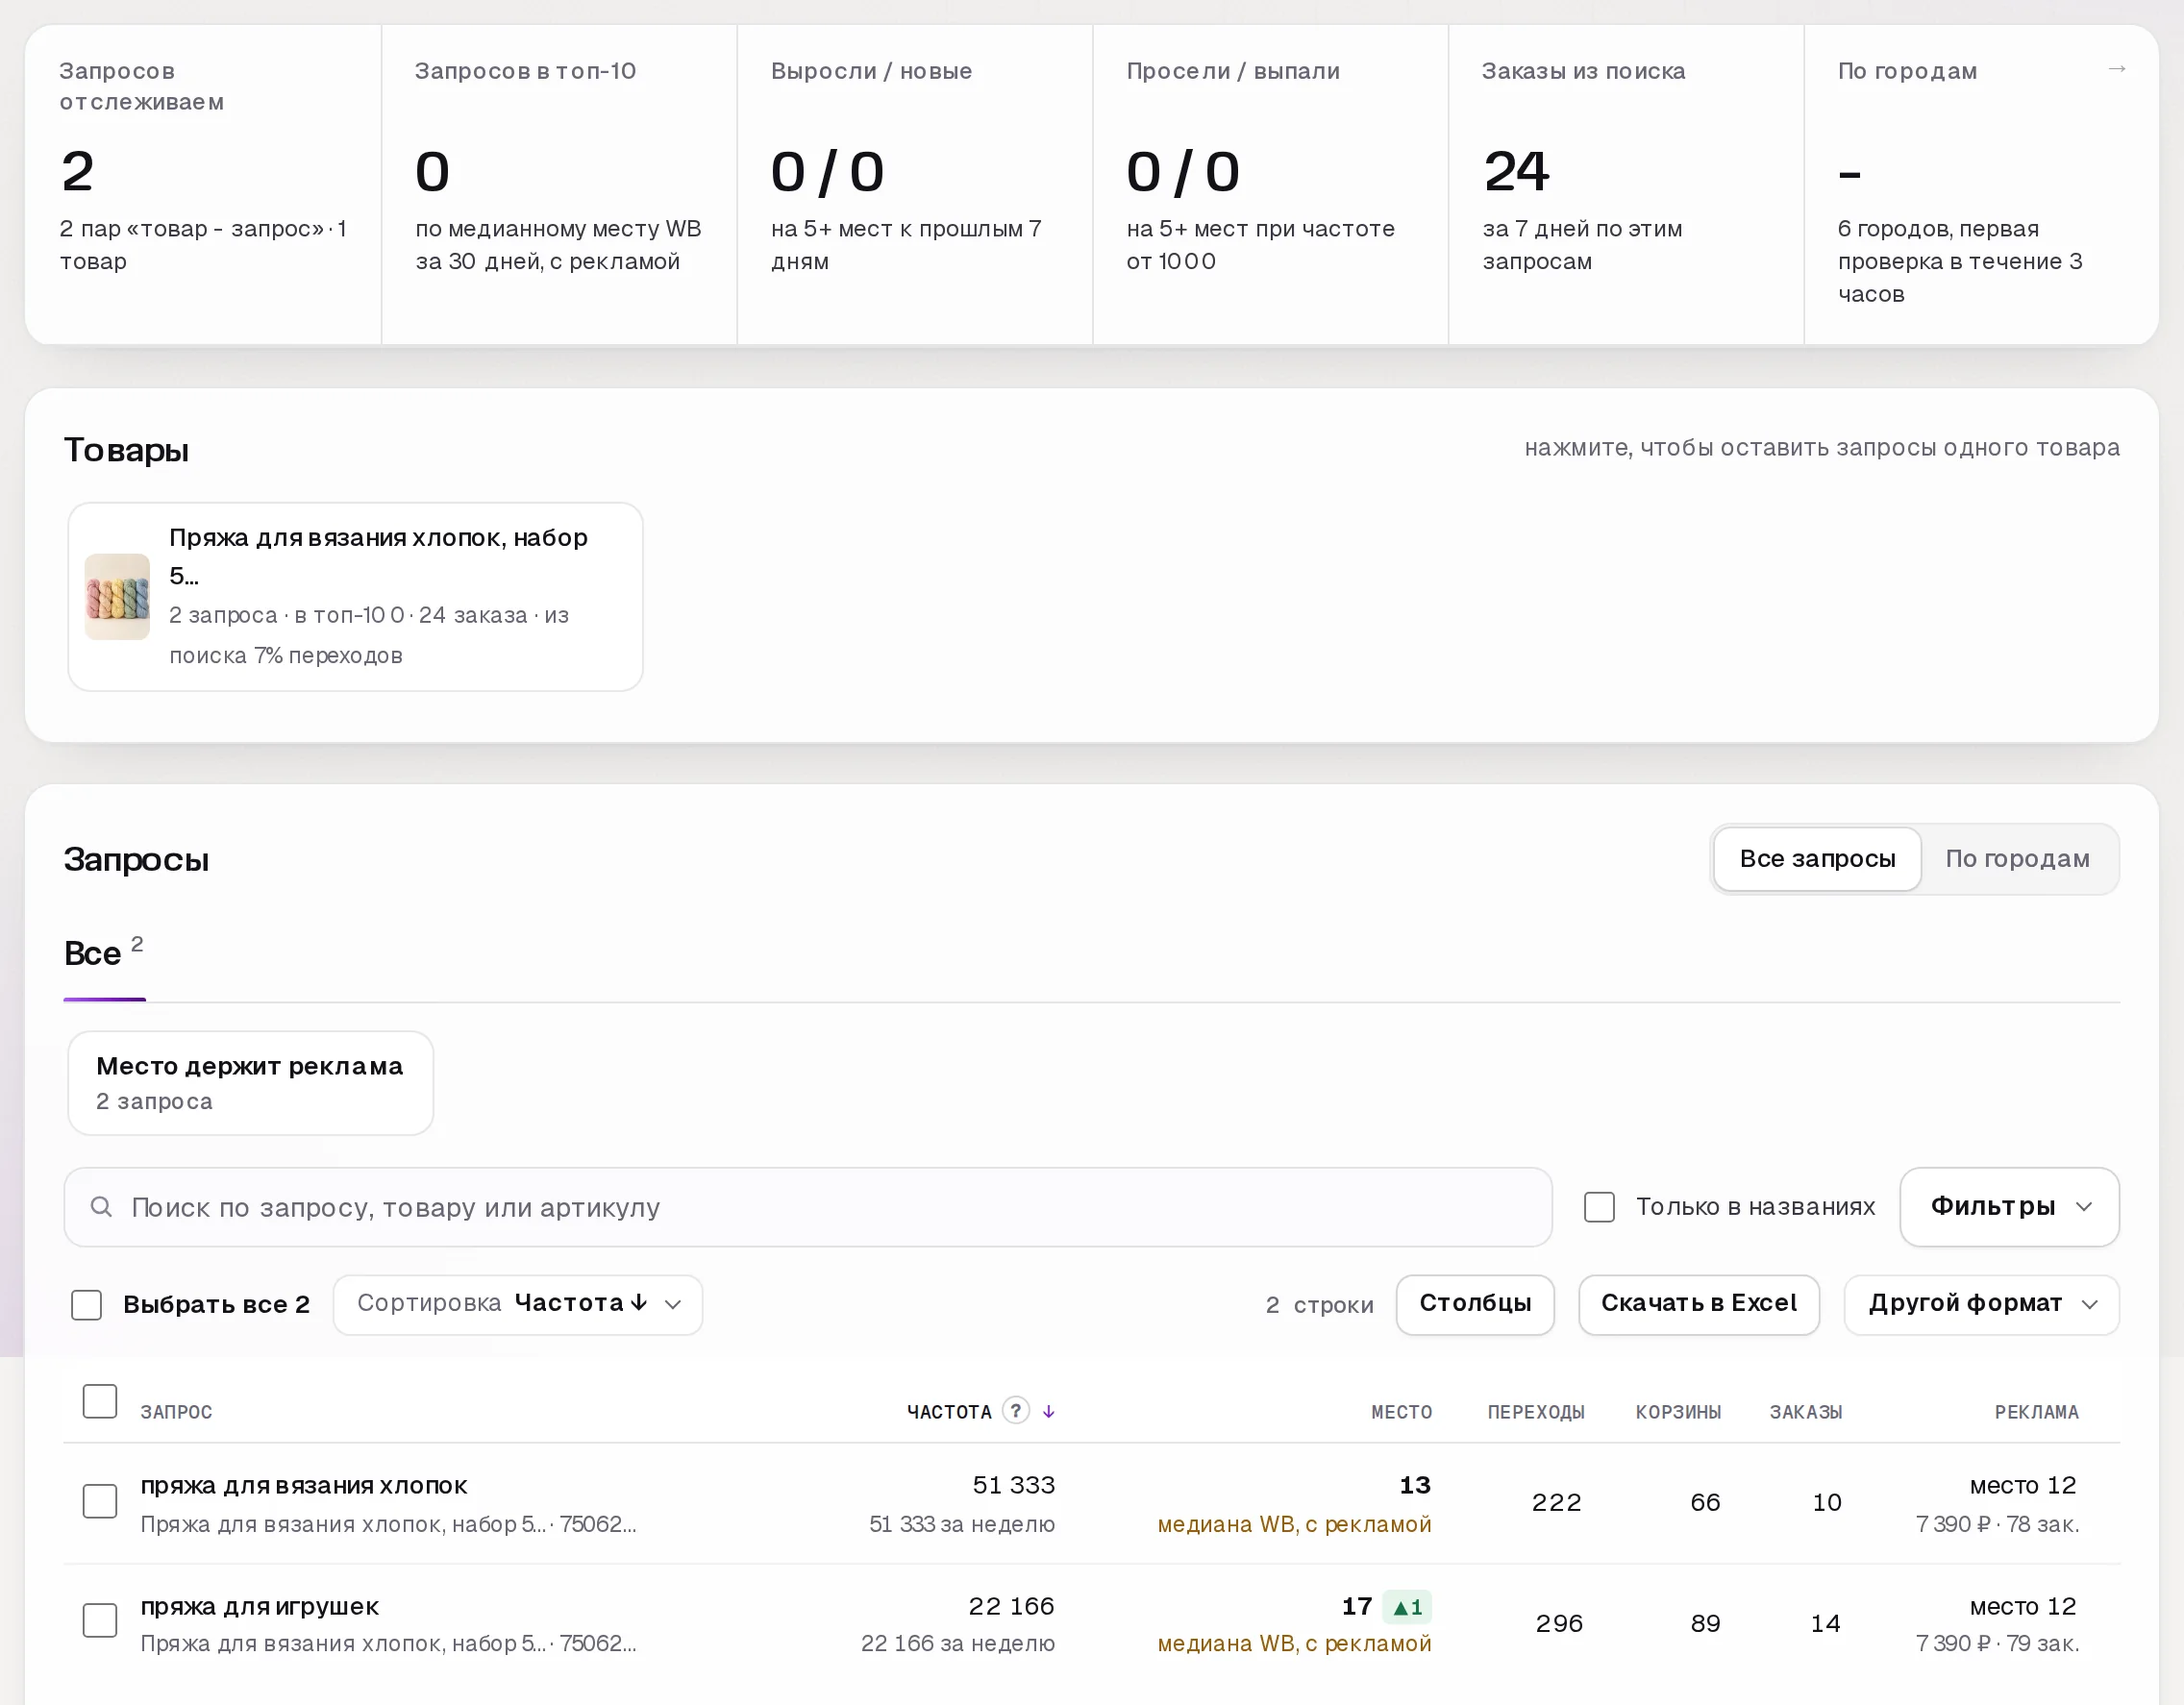Open the Столбцы columns button
2184x1705 pixels.
1475,1304
